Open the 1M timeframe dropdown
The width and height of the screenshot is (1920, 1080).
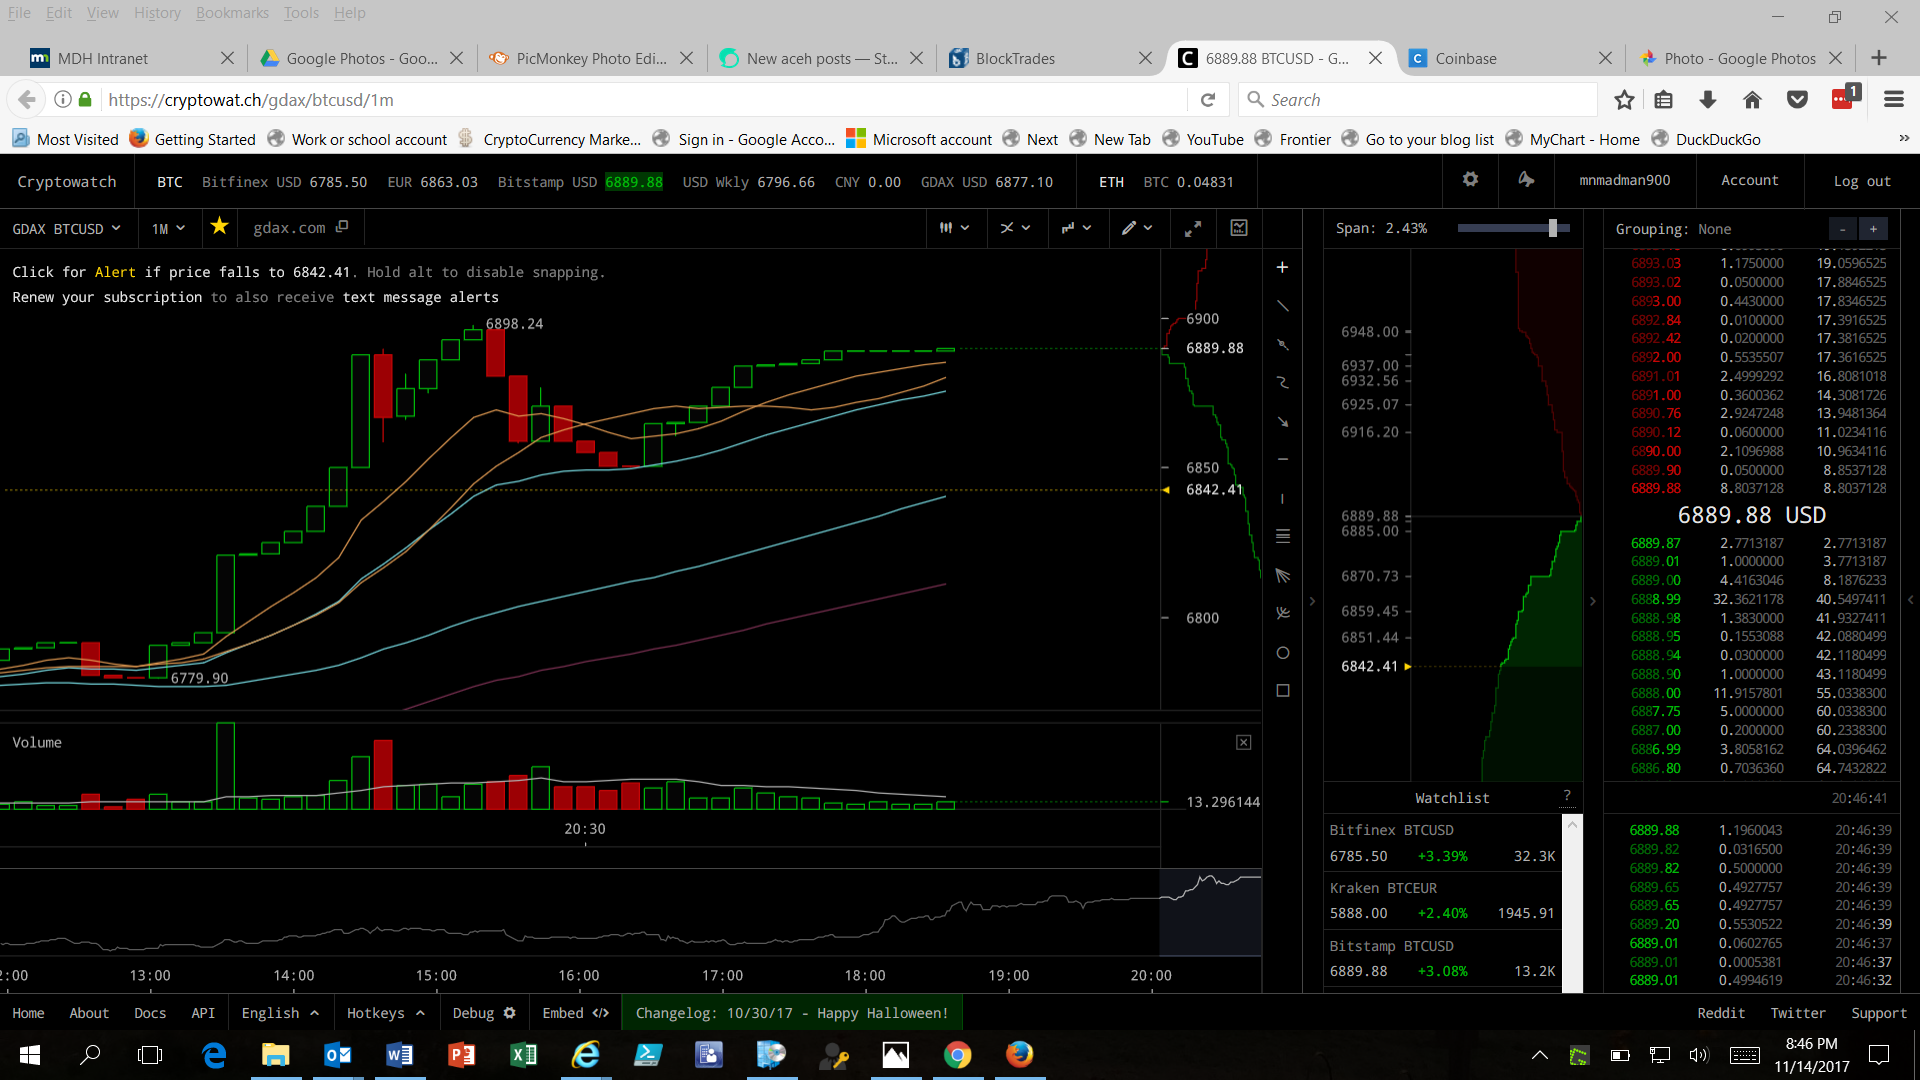pos(168,229)
